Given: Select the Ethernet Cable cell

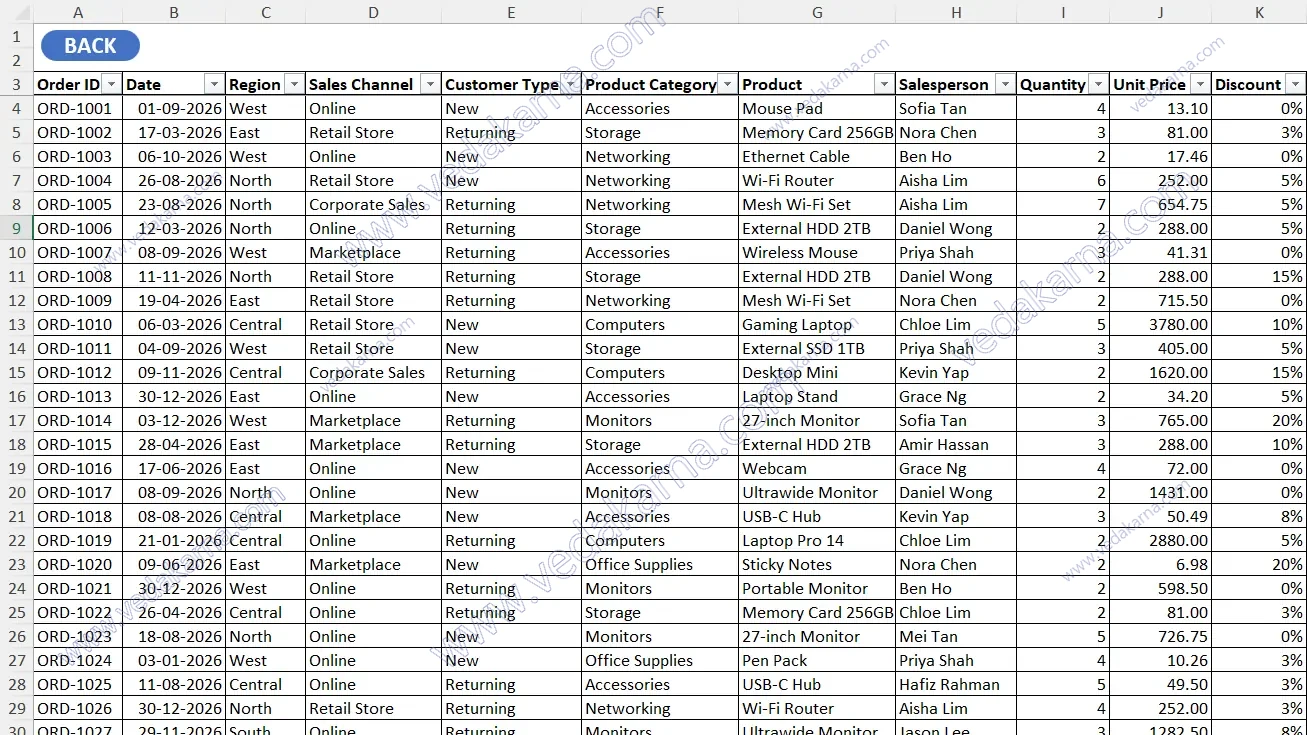Looking at the screenshot, I should click(817, 157).
